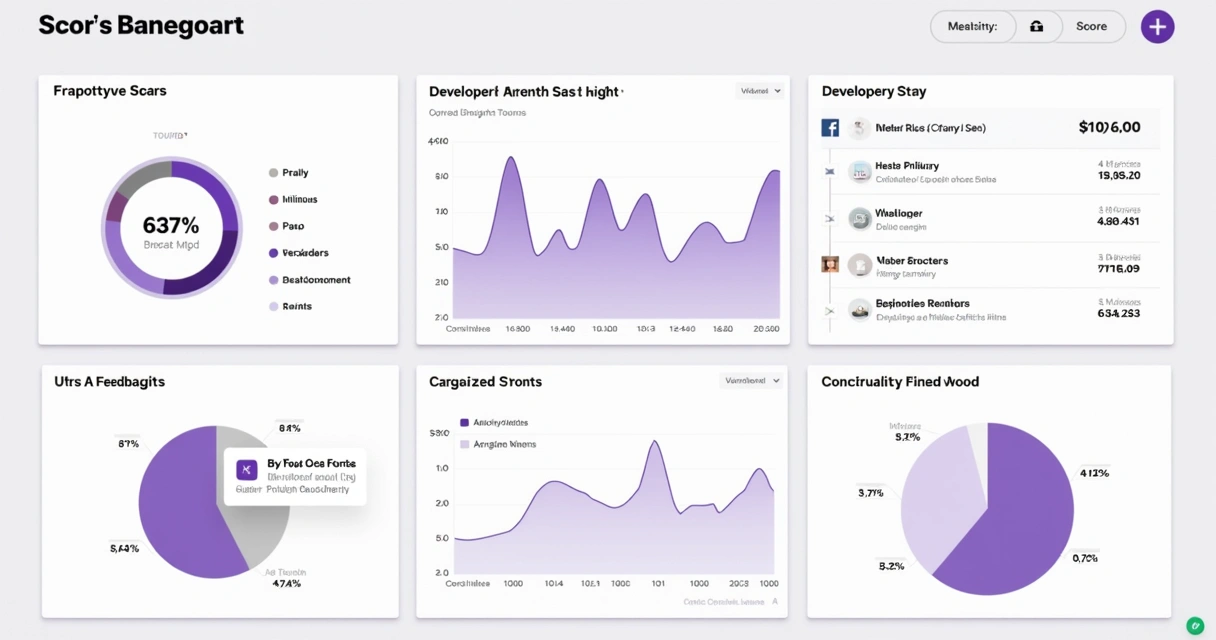Open the photo thumbnail left of Maber Sirocters
1216x640 pixels.
[x=830, y=265]
